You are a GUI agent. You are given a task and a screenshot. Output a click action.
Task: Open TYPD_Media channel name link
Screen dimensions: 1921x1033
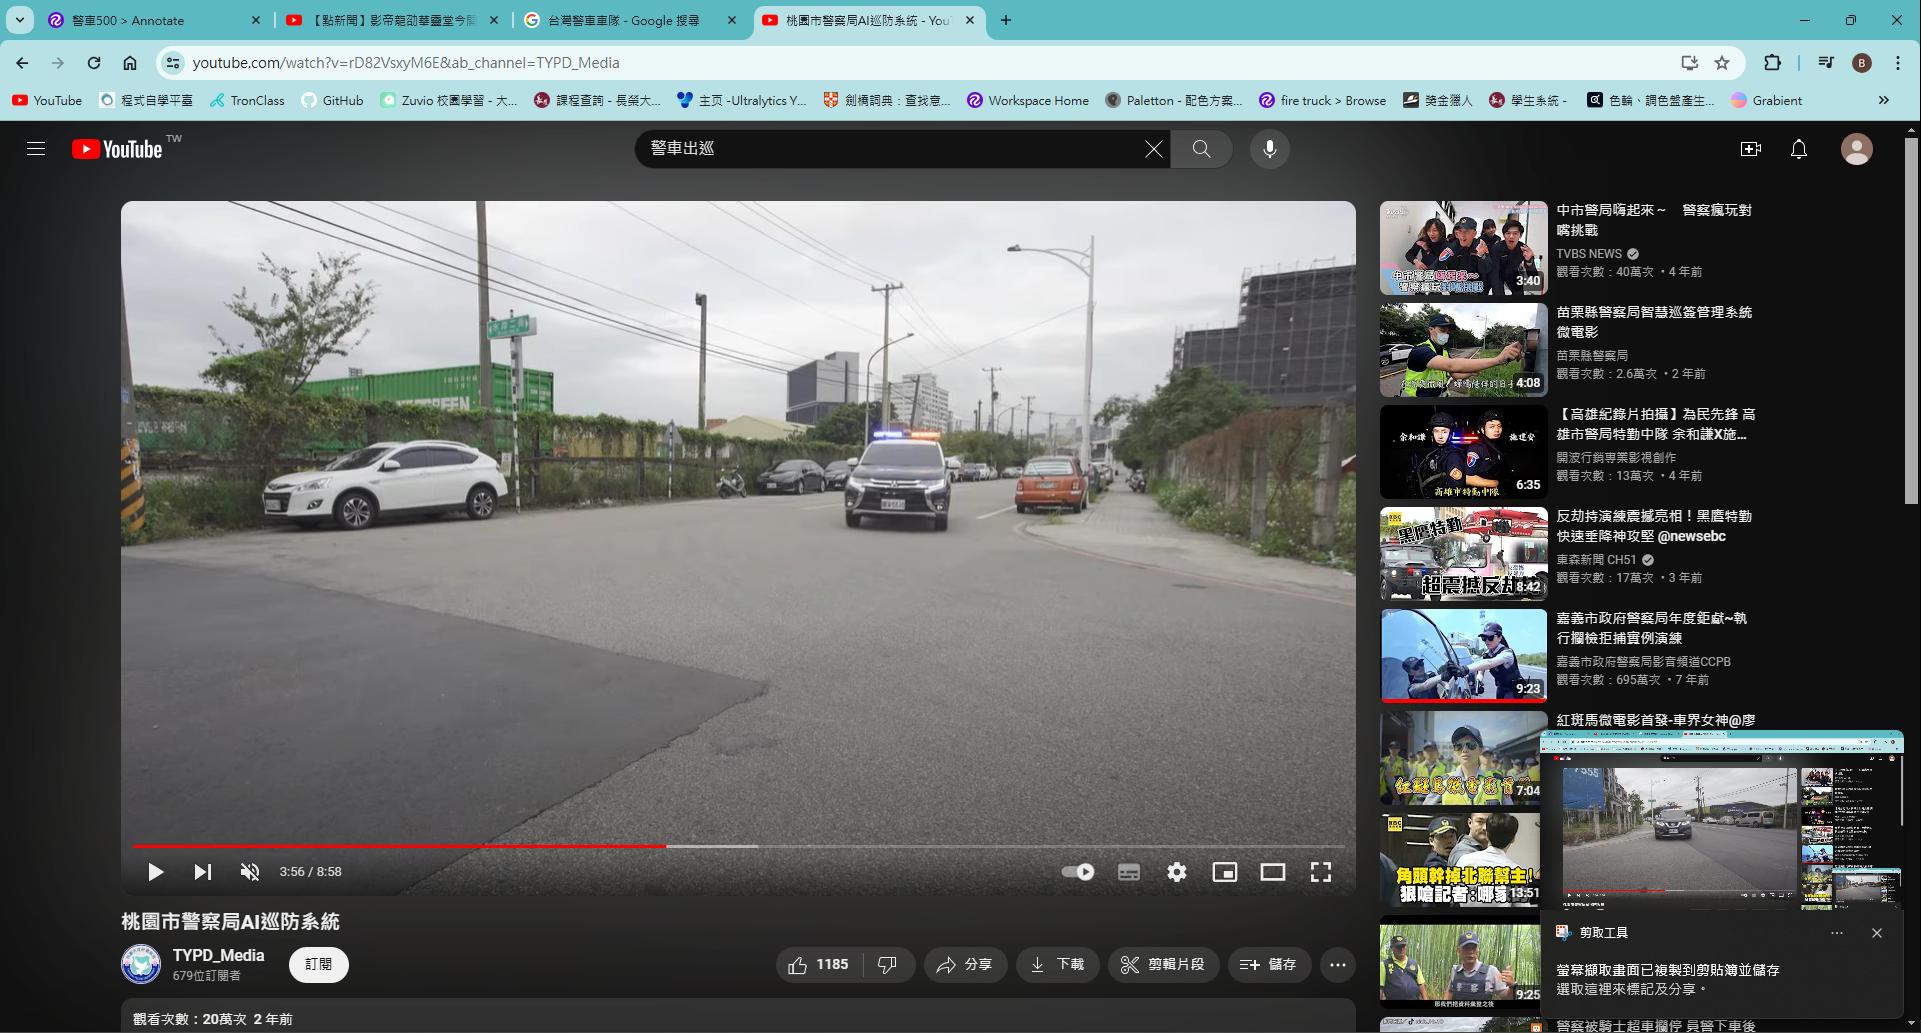click(x=218, y=955)
